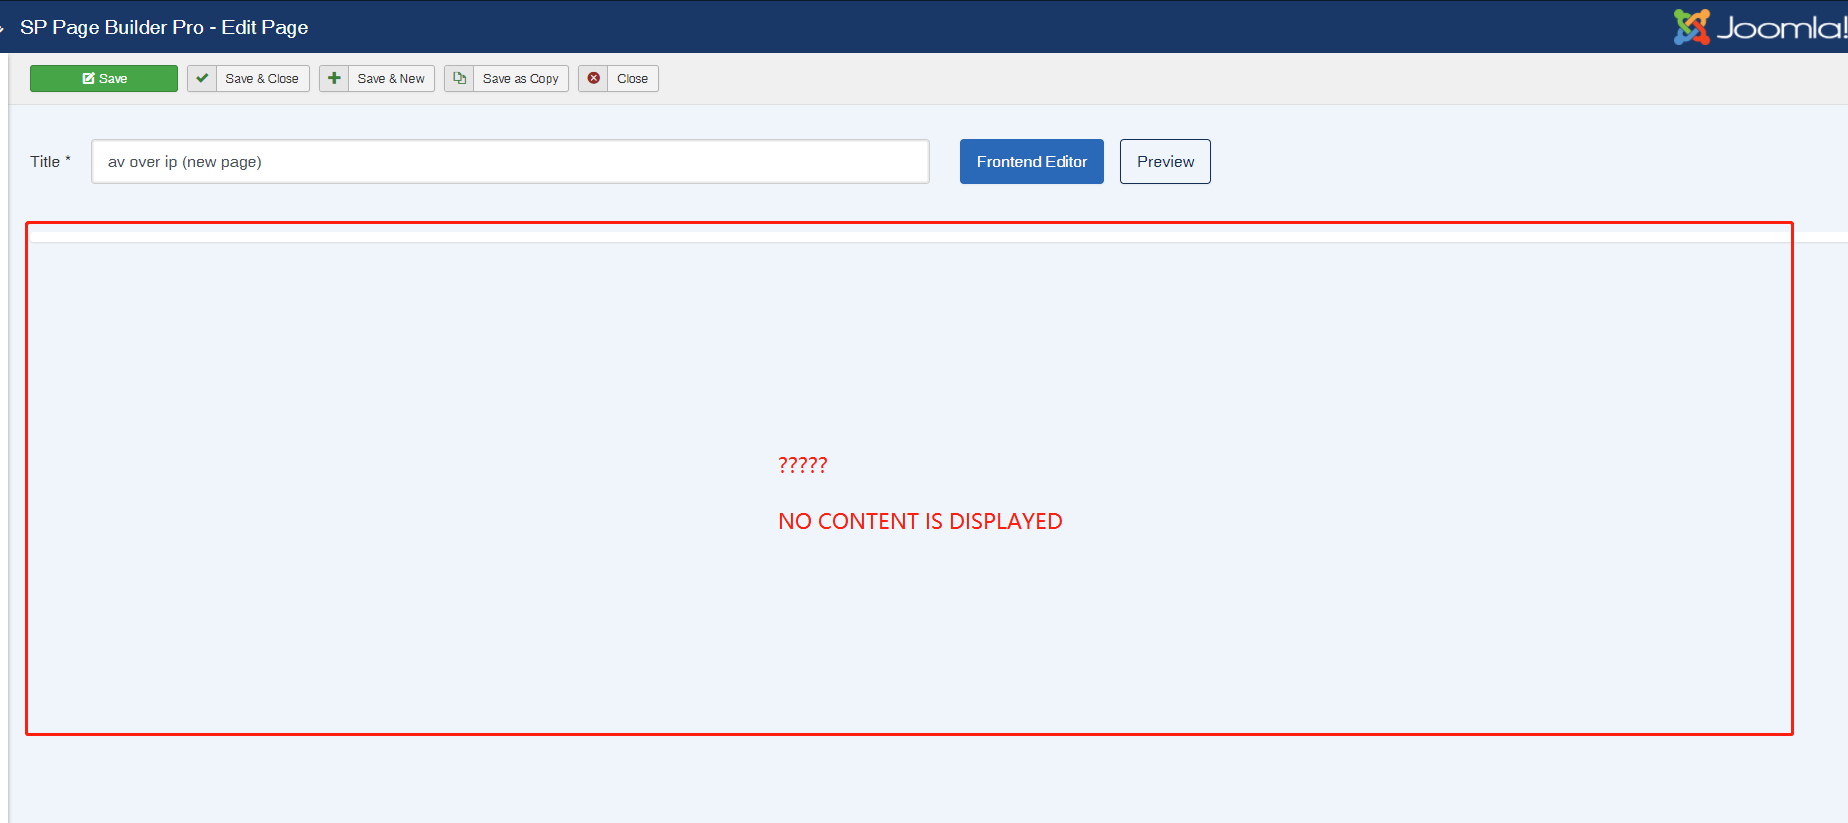Click the green plus icon beside Save & New
This screenshot has height=823, width=1848.
pyautogui.click(x=334, y=78)
